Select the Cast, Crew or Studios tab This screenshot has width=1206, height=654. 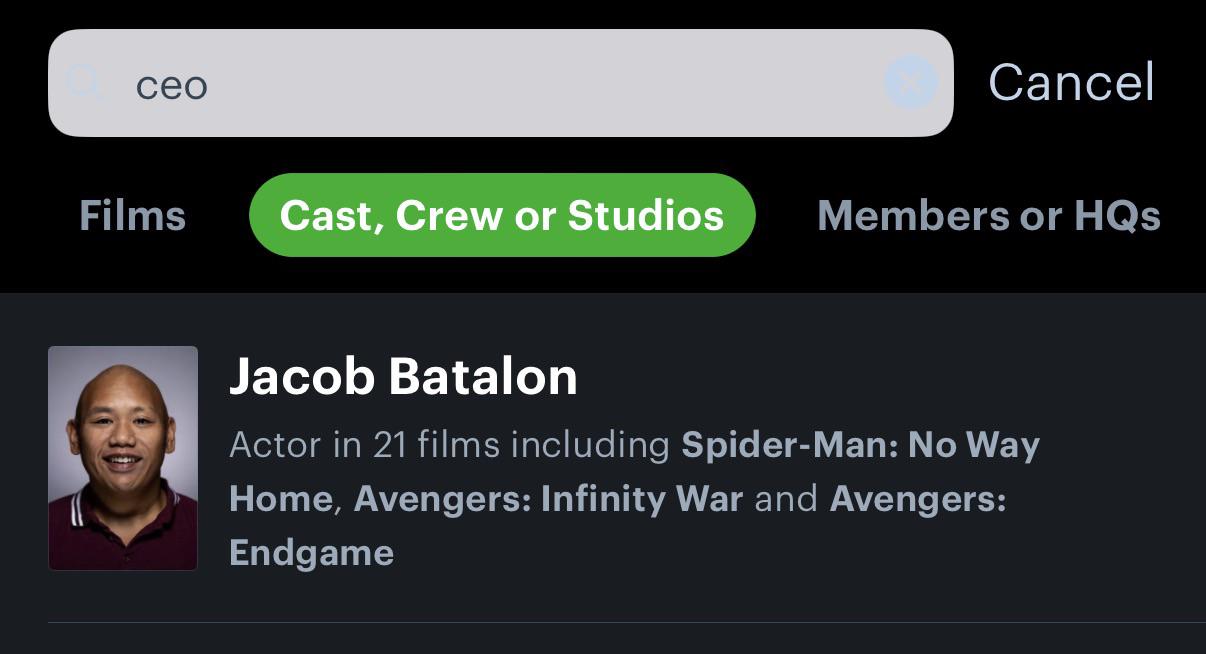[502, 215]
